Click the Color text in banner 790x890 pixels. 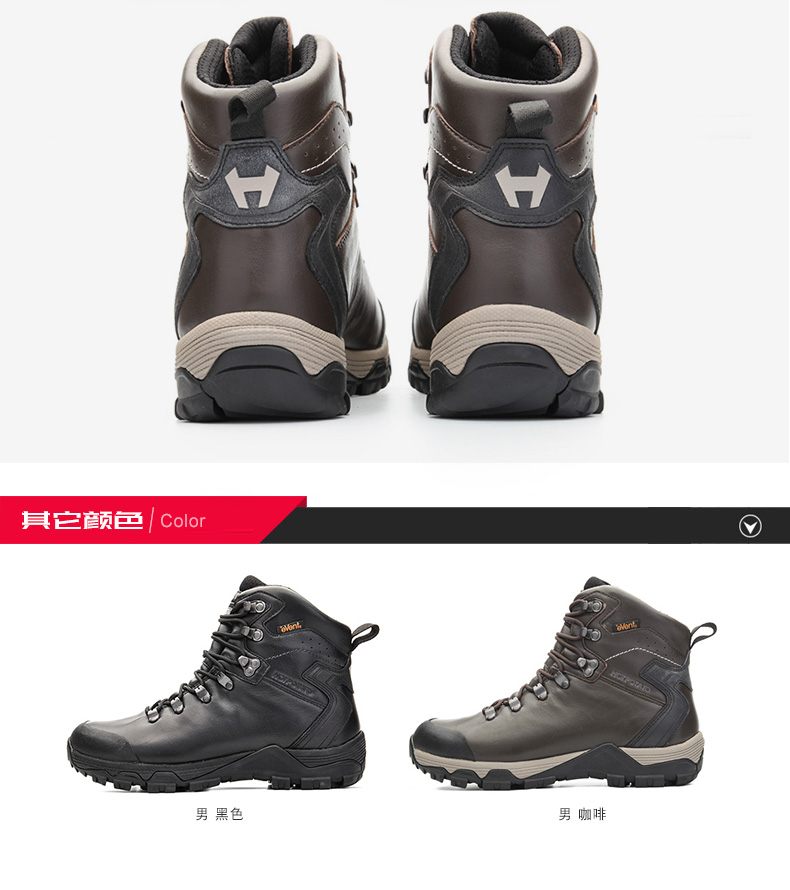coord(182,520)
